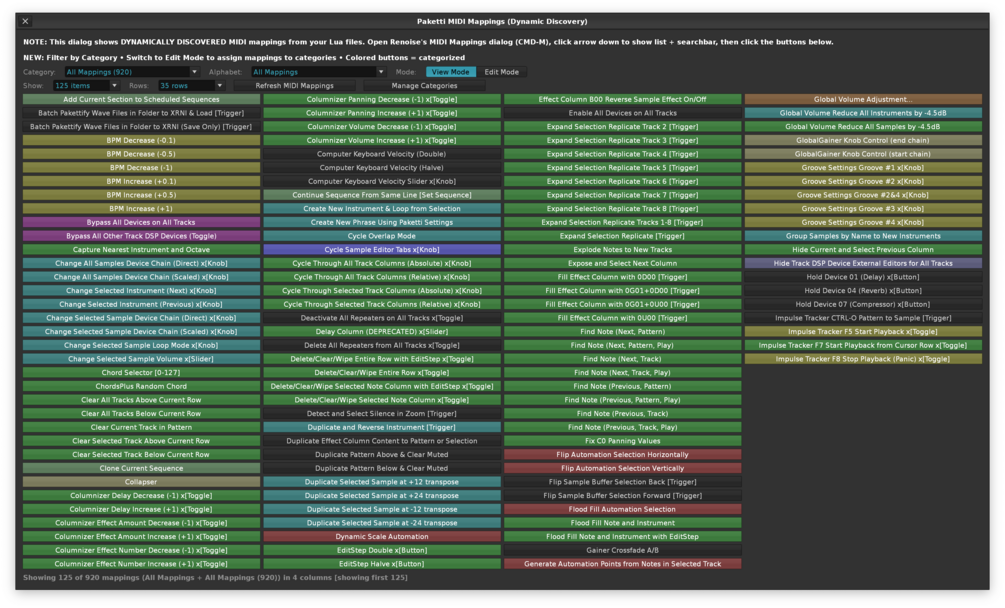
Task: Open the Category dropdown showing All Mappings (920)
Action: (x=131, y=72)
